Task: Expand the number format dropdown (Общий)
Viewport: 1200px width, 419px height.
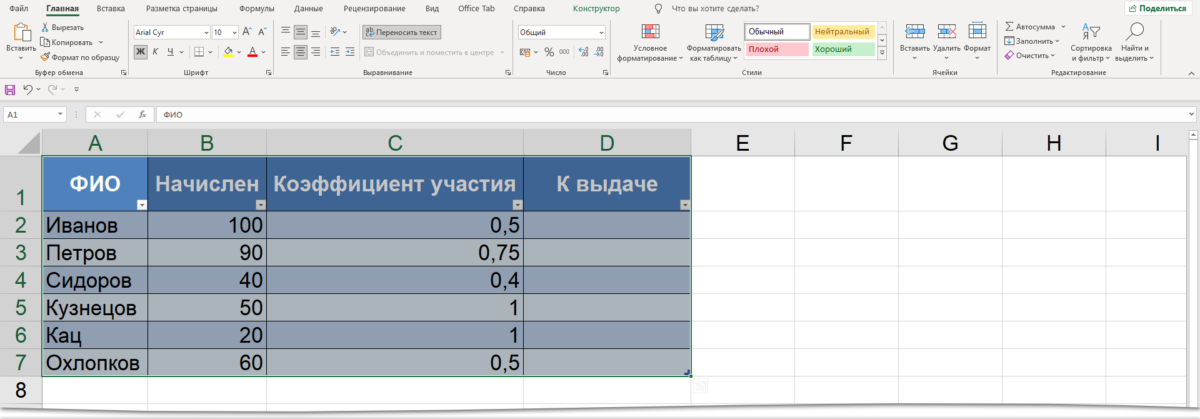Action: 600,32
